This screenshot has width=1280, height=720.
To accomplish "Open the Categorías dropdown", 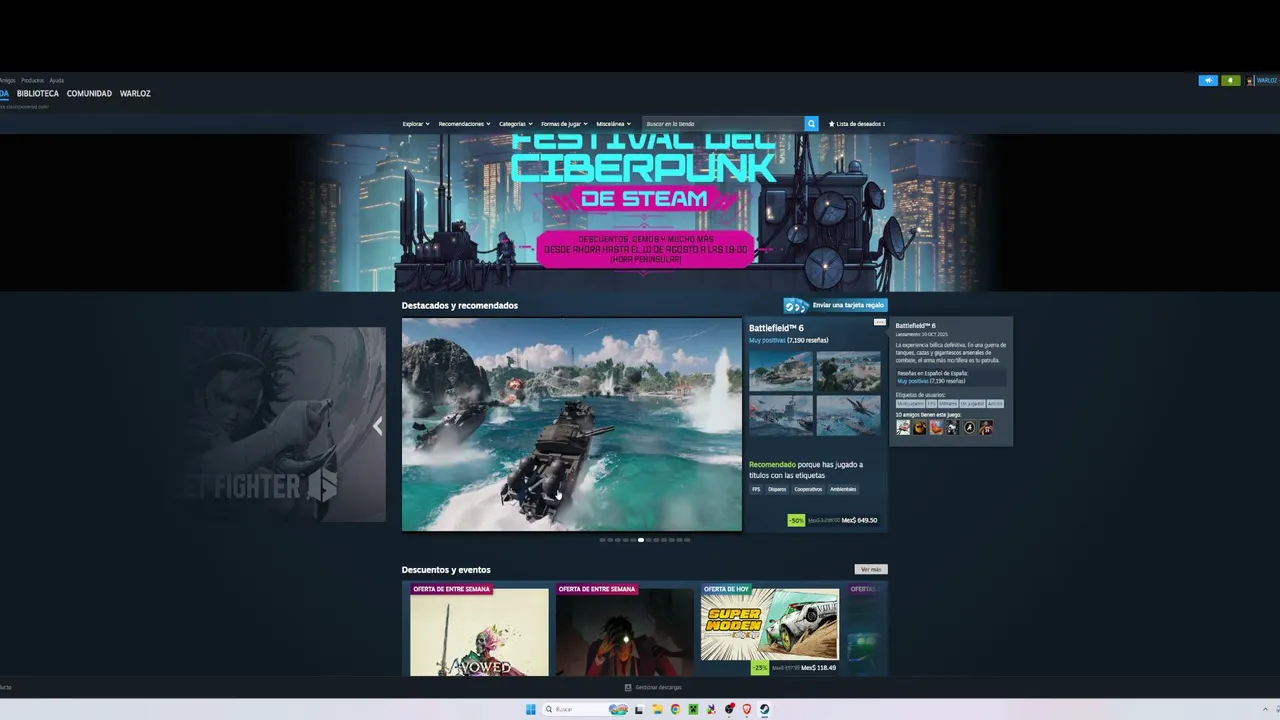I will pos(516,124).
